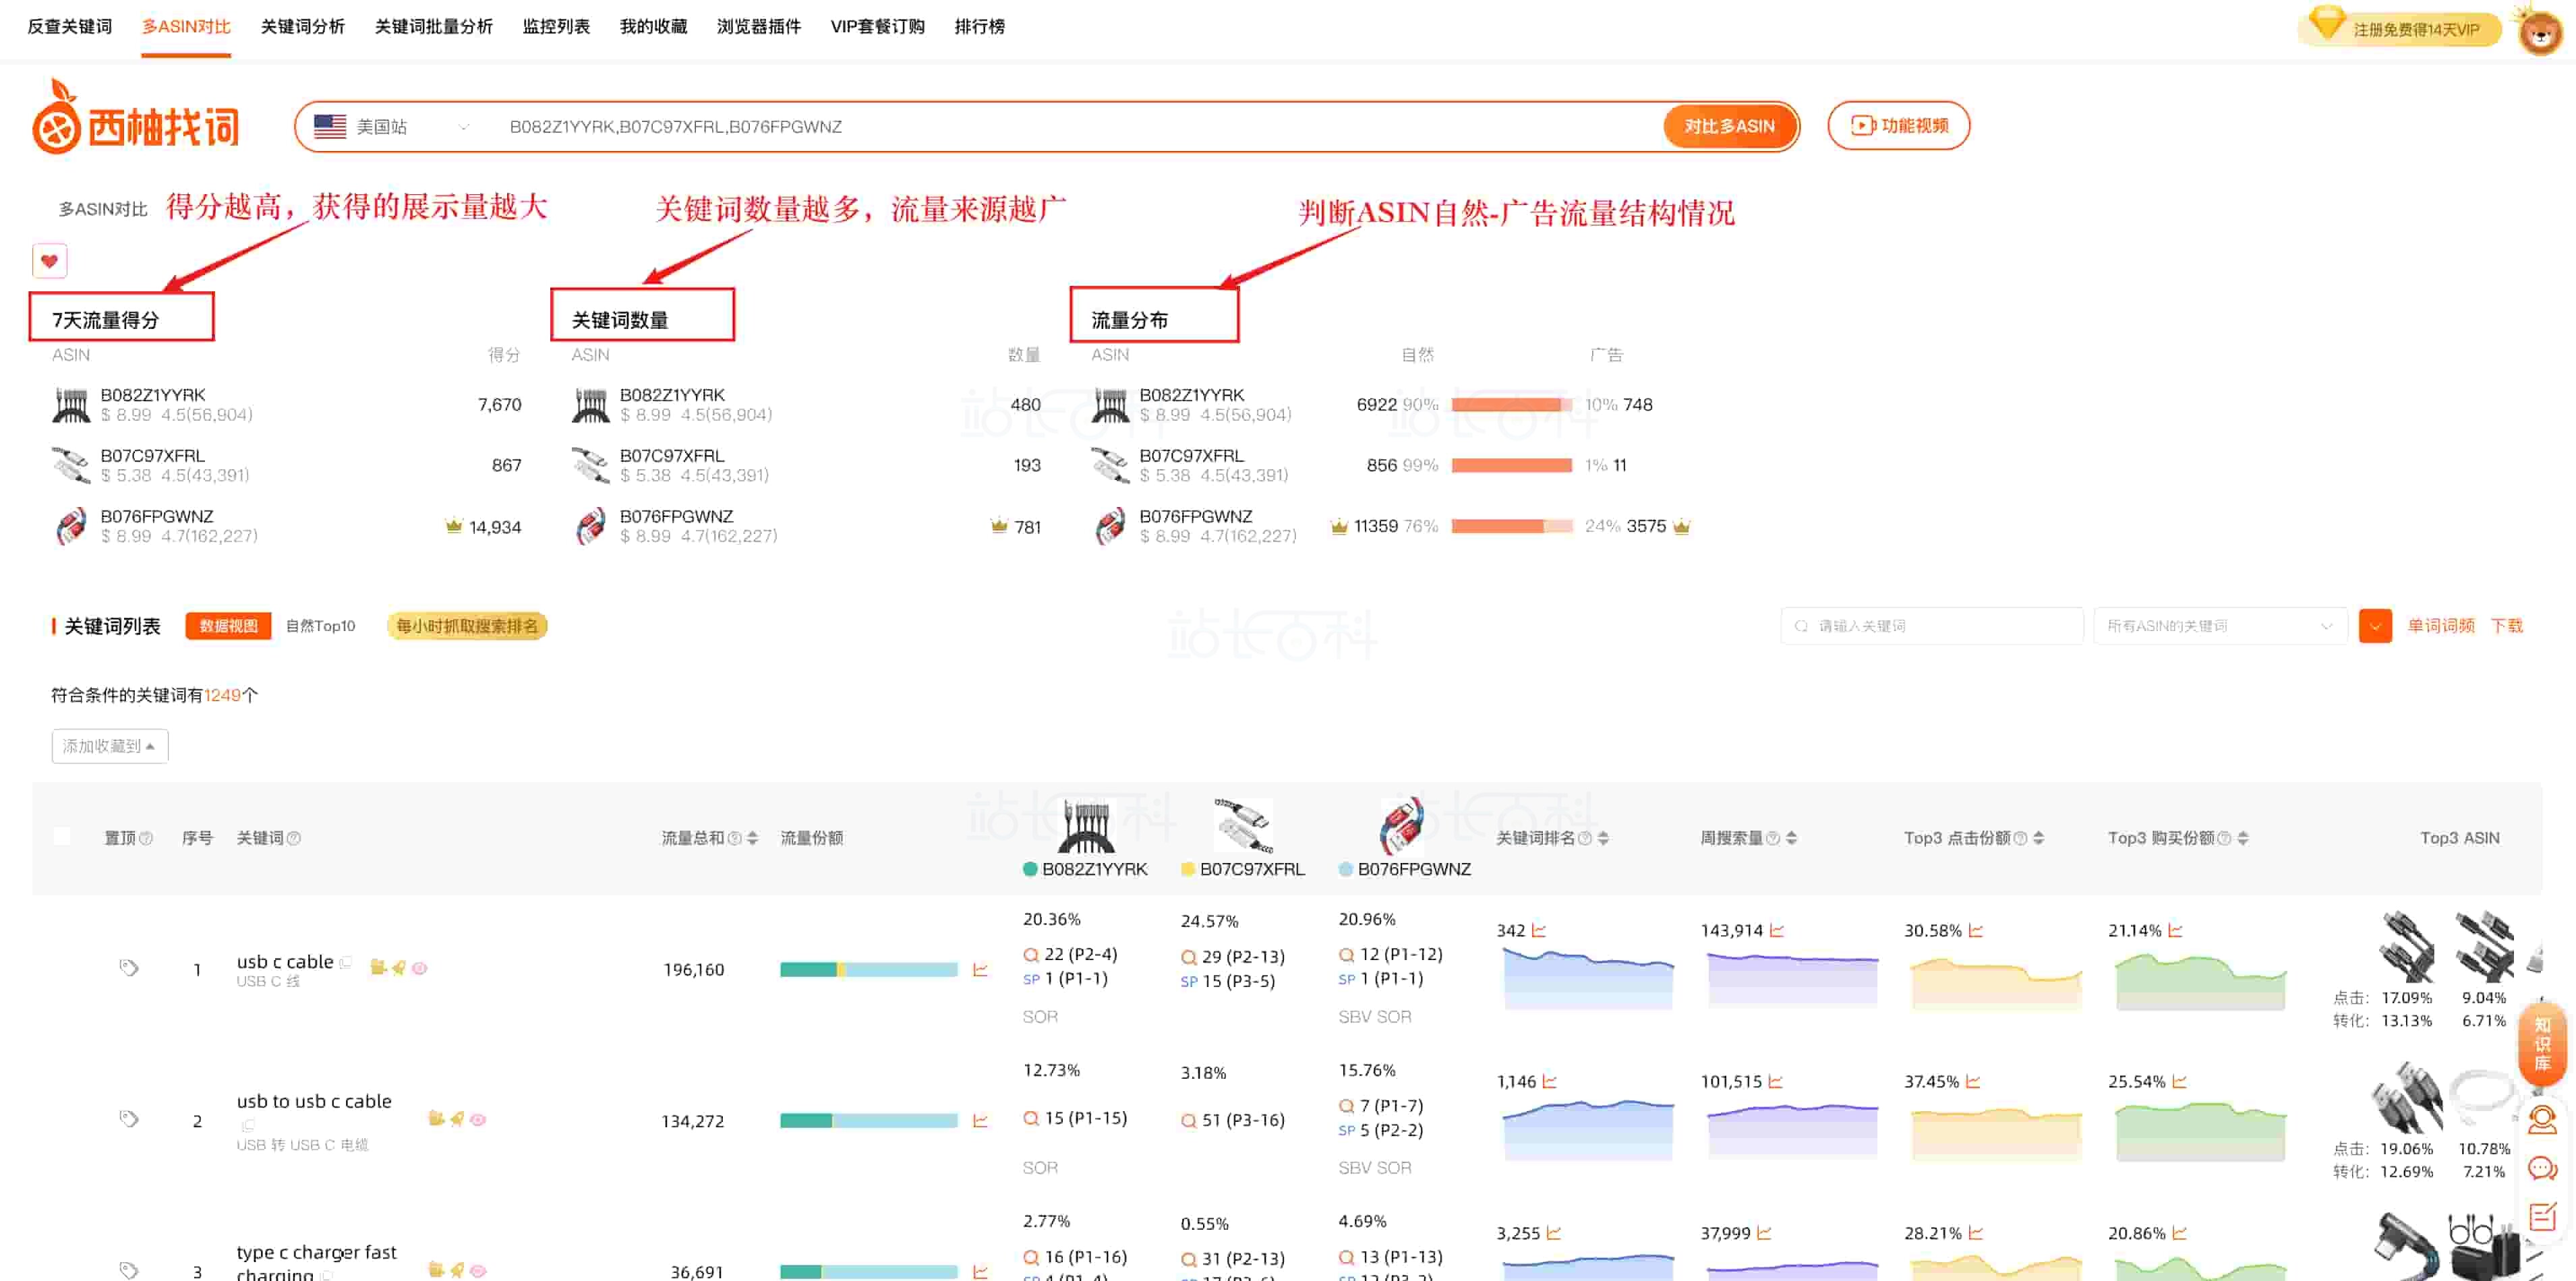The height and width of the screenshot is (1281, 2576).
Task: Open the 关键词分析 tab
Action: [x=302, y=27]
